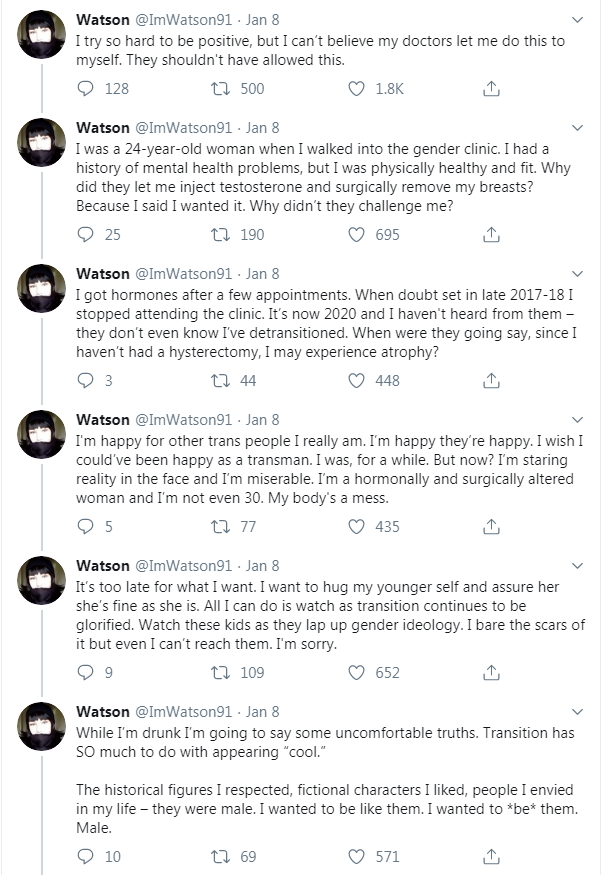
Task: Retweet the tweet with 500 retweets
Action: pyautogui.click(x=220, y=89)
